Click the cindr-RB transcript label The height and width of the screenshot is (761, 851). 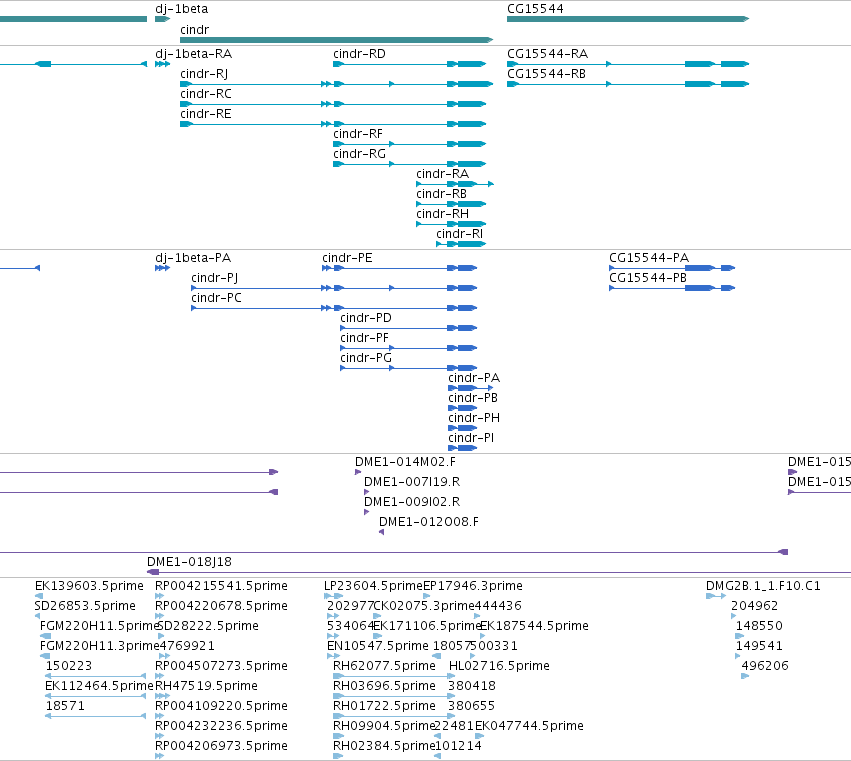[441, 194]
